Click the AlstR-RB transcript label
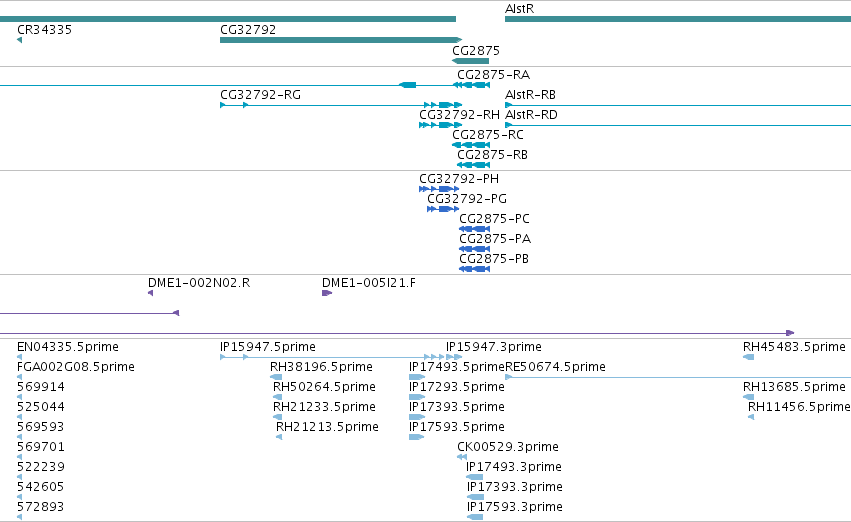 530,95
